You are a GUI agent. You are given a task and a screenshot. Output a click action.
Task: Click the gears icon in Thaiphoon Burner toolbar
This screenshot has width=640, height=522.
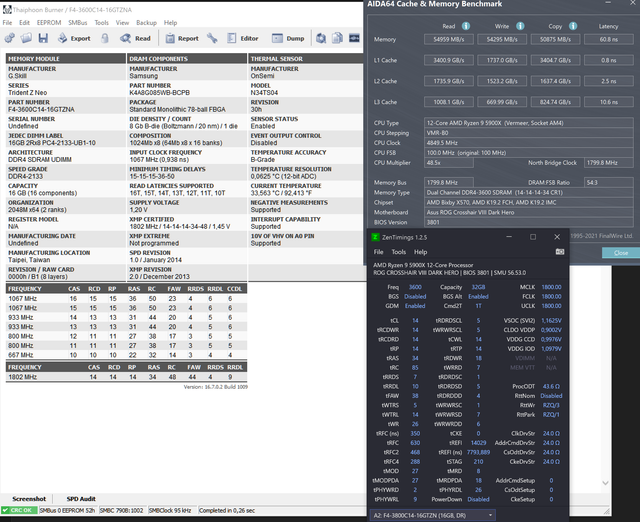[x=10, y=38]
